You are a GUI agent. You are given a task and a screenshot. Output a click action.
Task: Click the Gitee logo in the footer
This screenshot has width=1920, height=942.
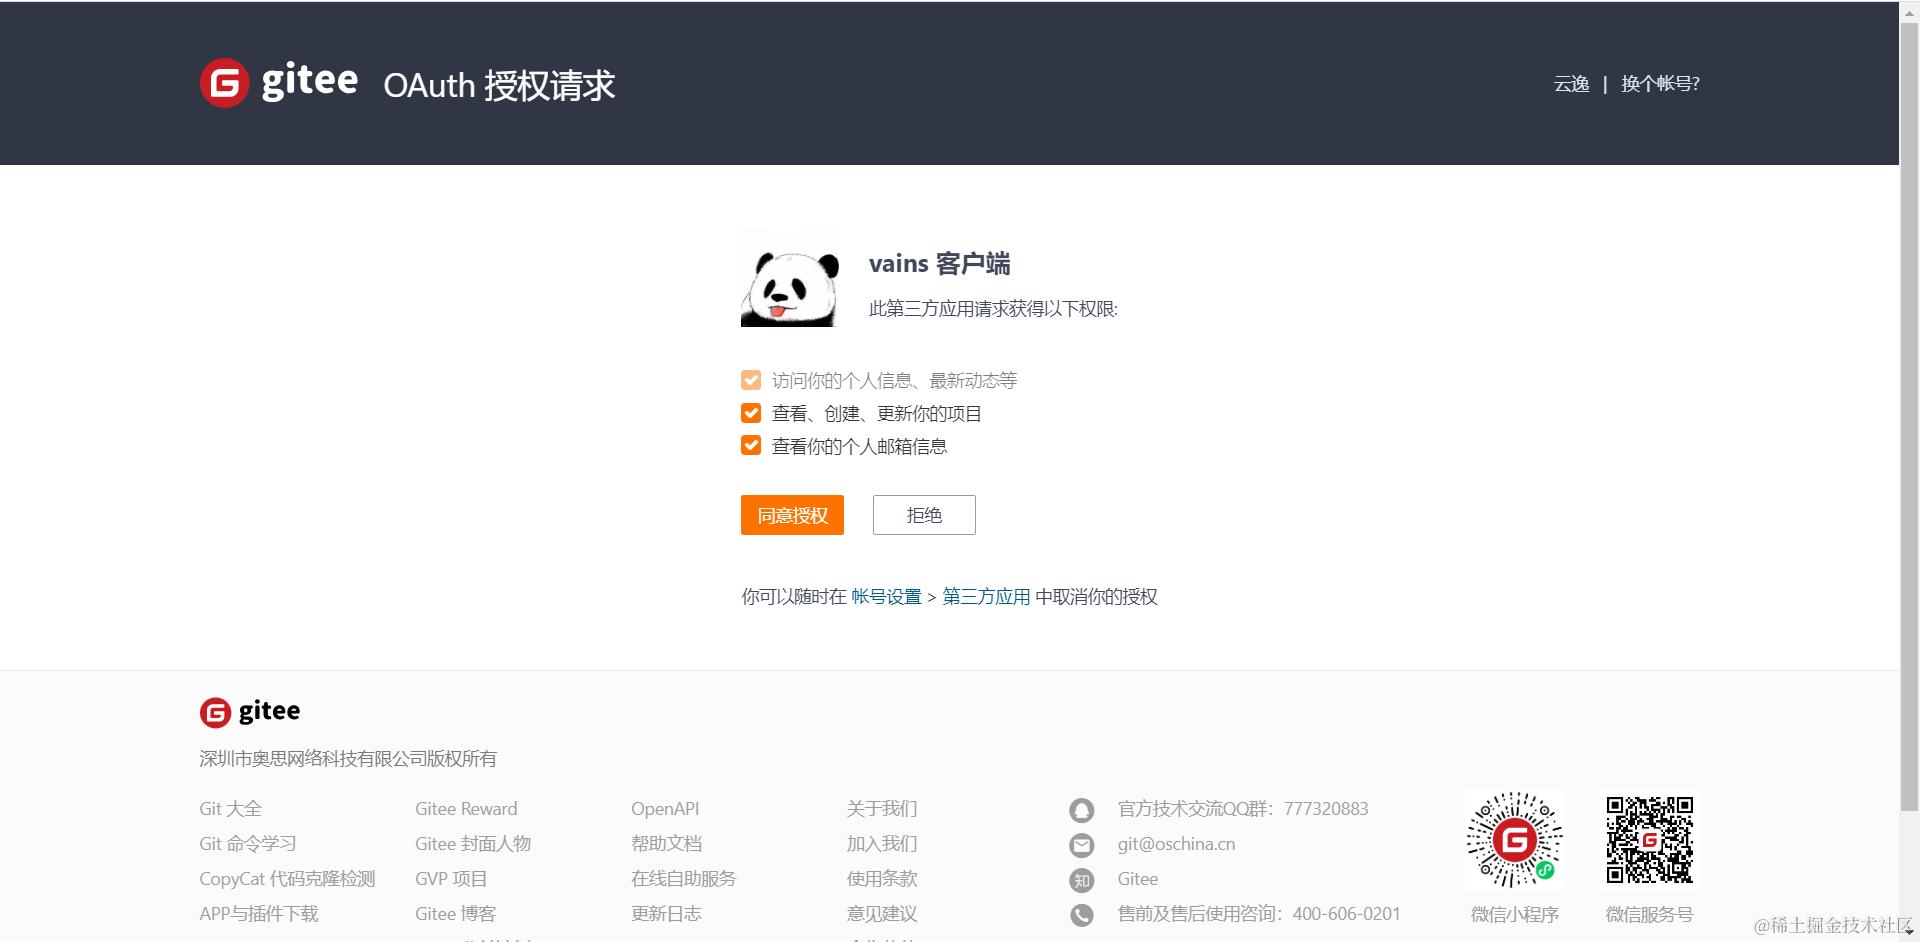(249, 711)
